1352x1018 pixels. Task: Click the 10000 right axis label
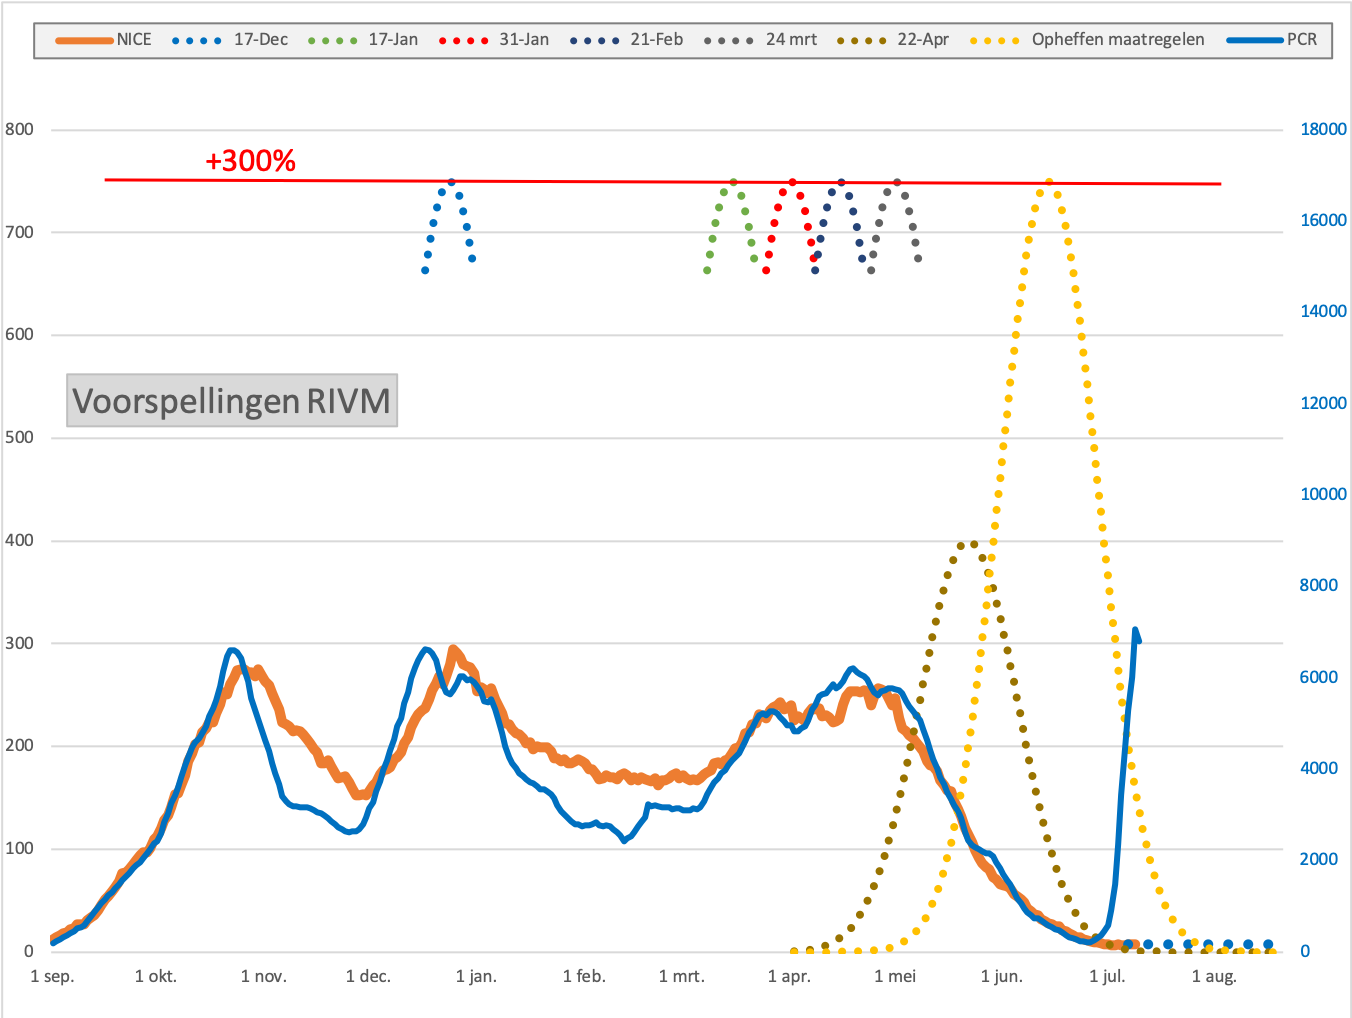[x=1323, y=494]
